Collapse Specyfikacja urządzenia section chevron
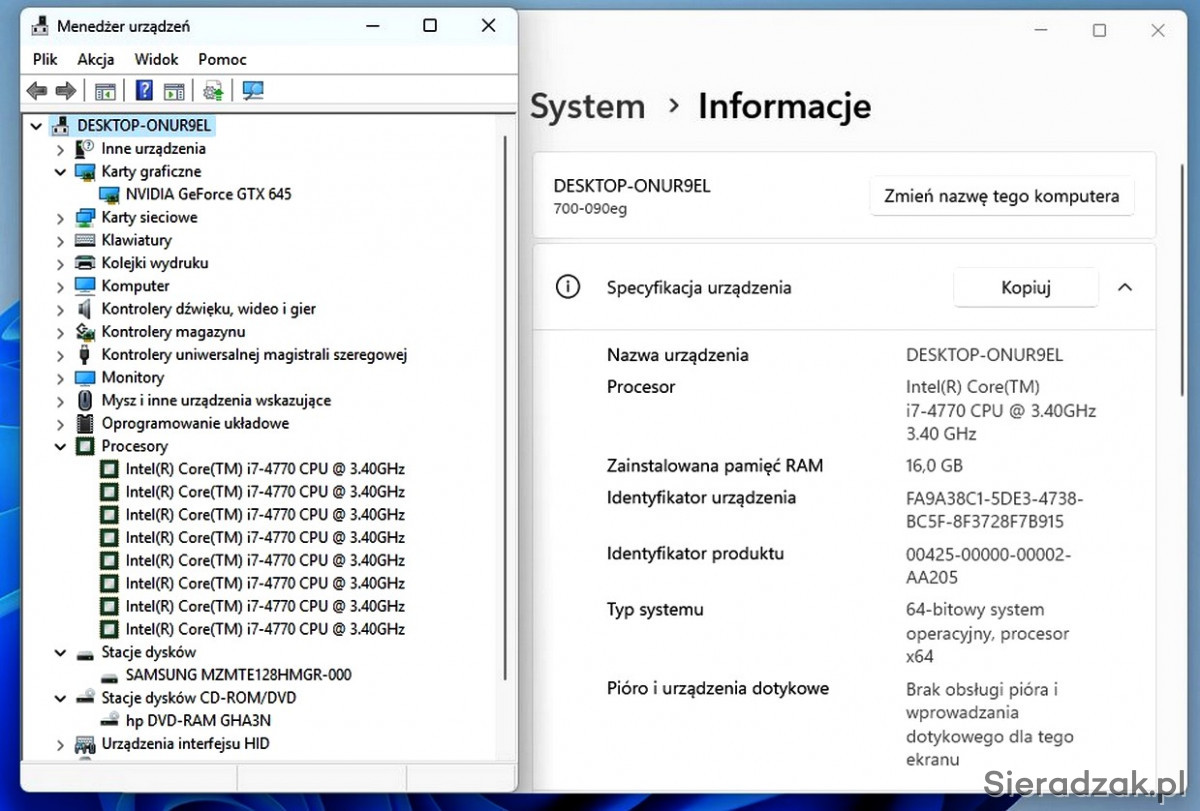Viewport: 1200px width, 811px height. pyautogui.click(x=1125, y=288)
